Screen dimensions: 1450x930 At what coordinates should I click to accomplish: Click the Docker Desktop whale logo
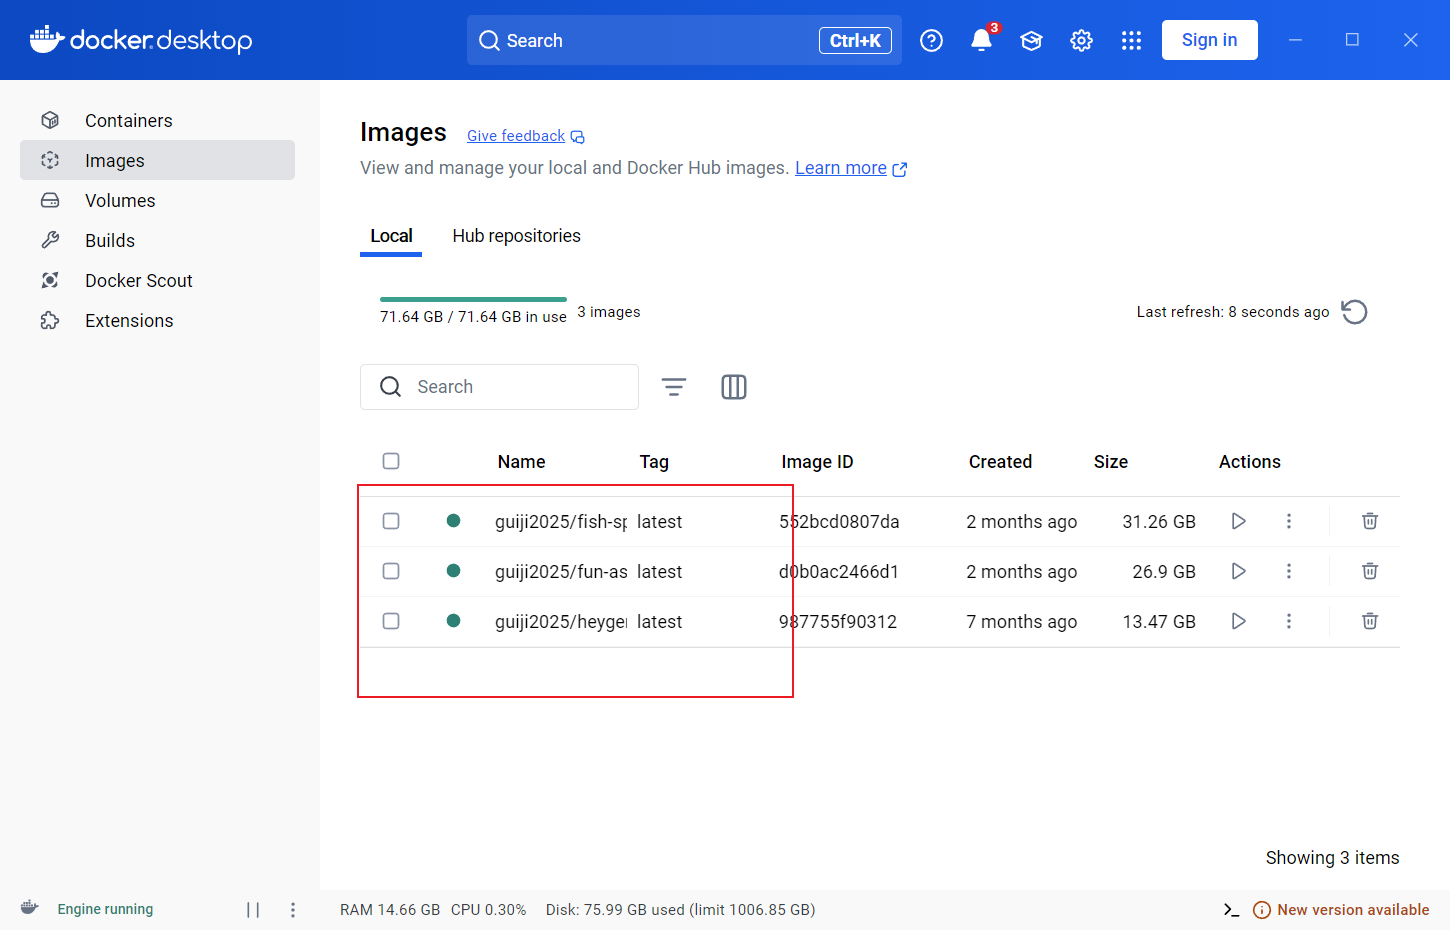point(141,40)
